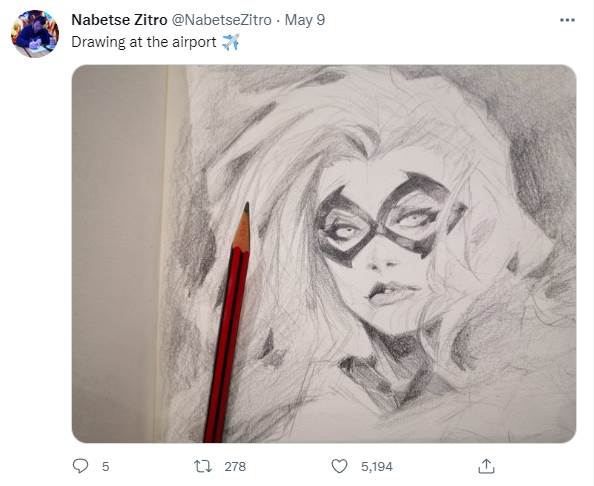Click the like count 5,194
Image resolution: width=594 pixels, height=486 pixels.
pos(377,466)
